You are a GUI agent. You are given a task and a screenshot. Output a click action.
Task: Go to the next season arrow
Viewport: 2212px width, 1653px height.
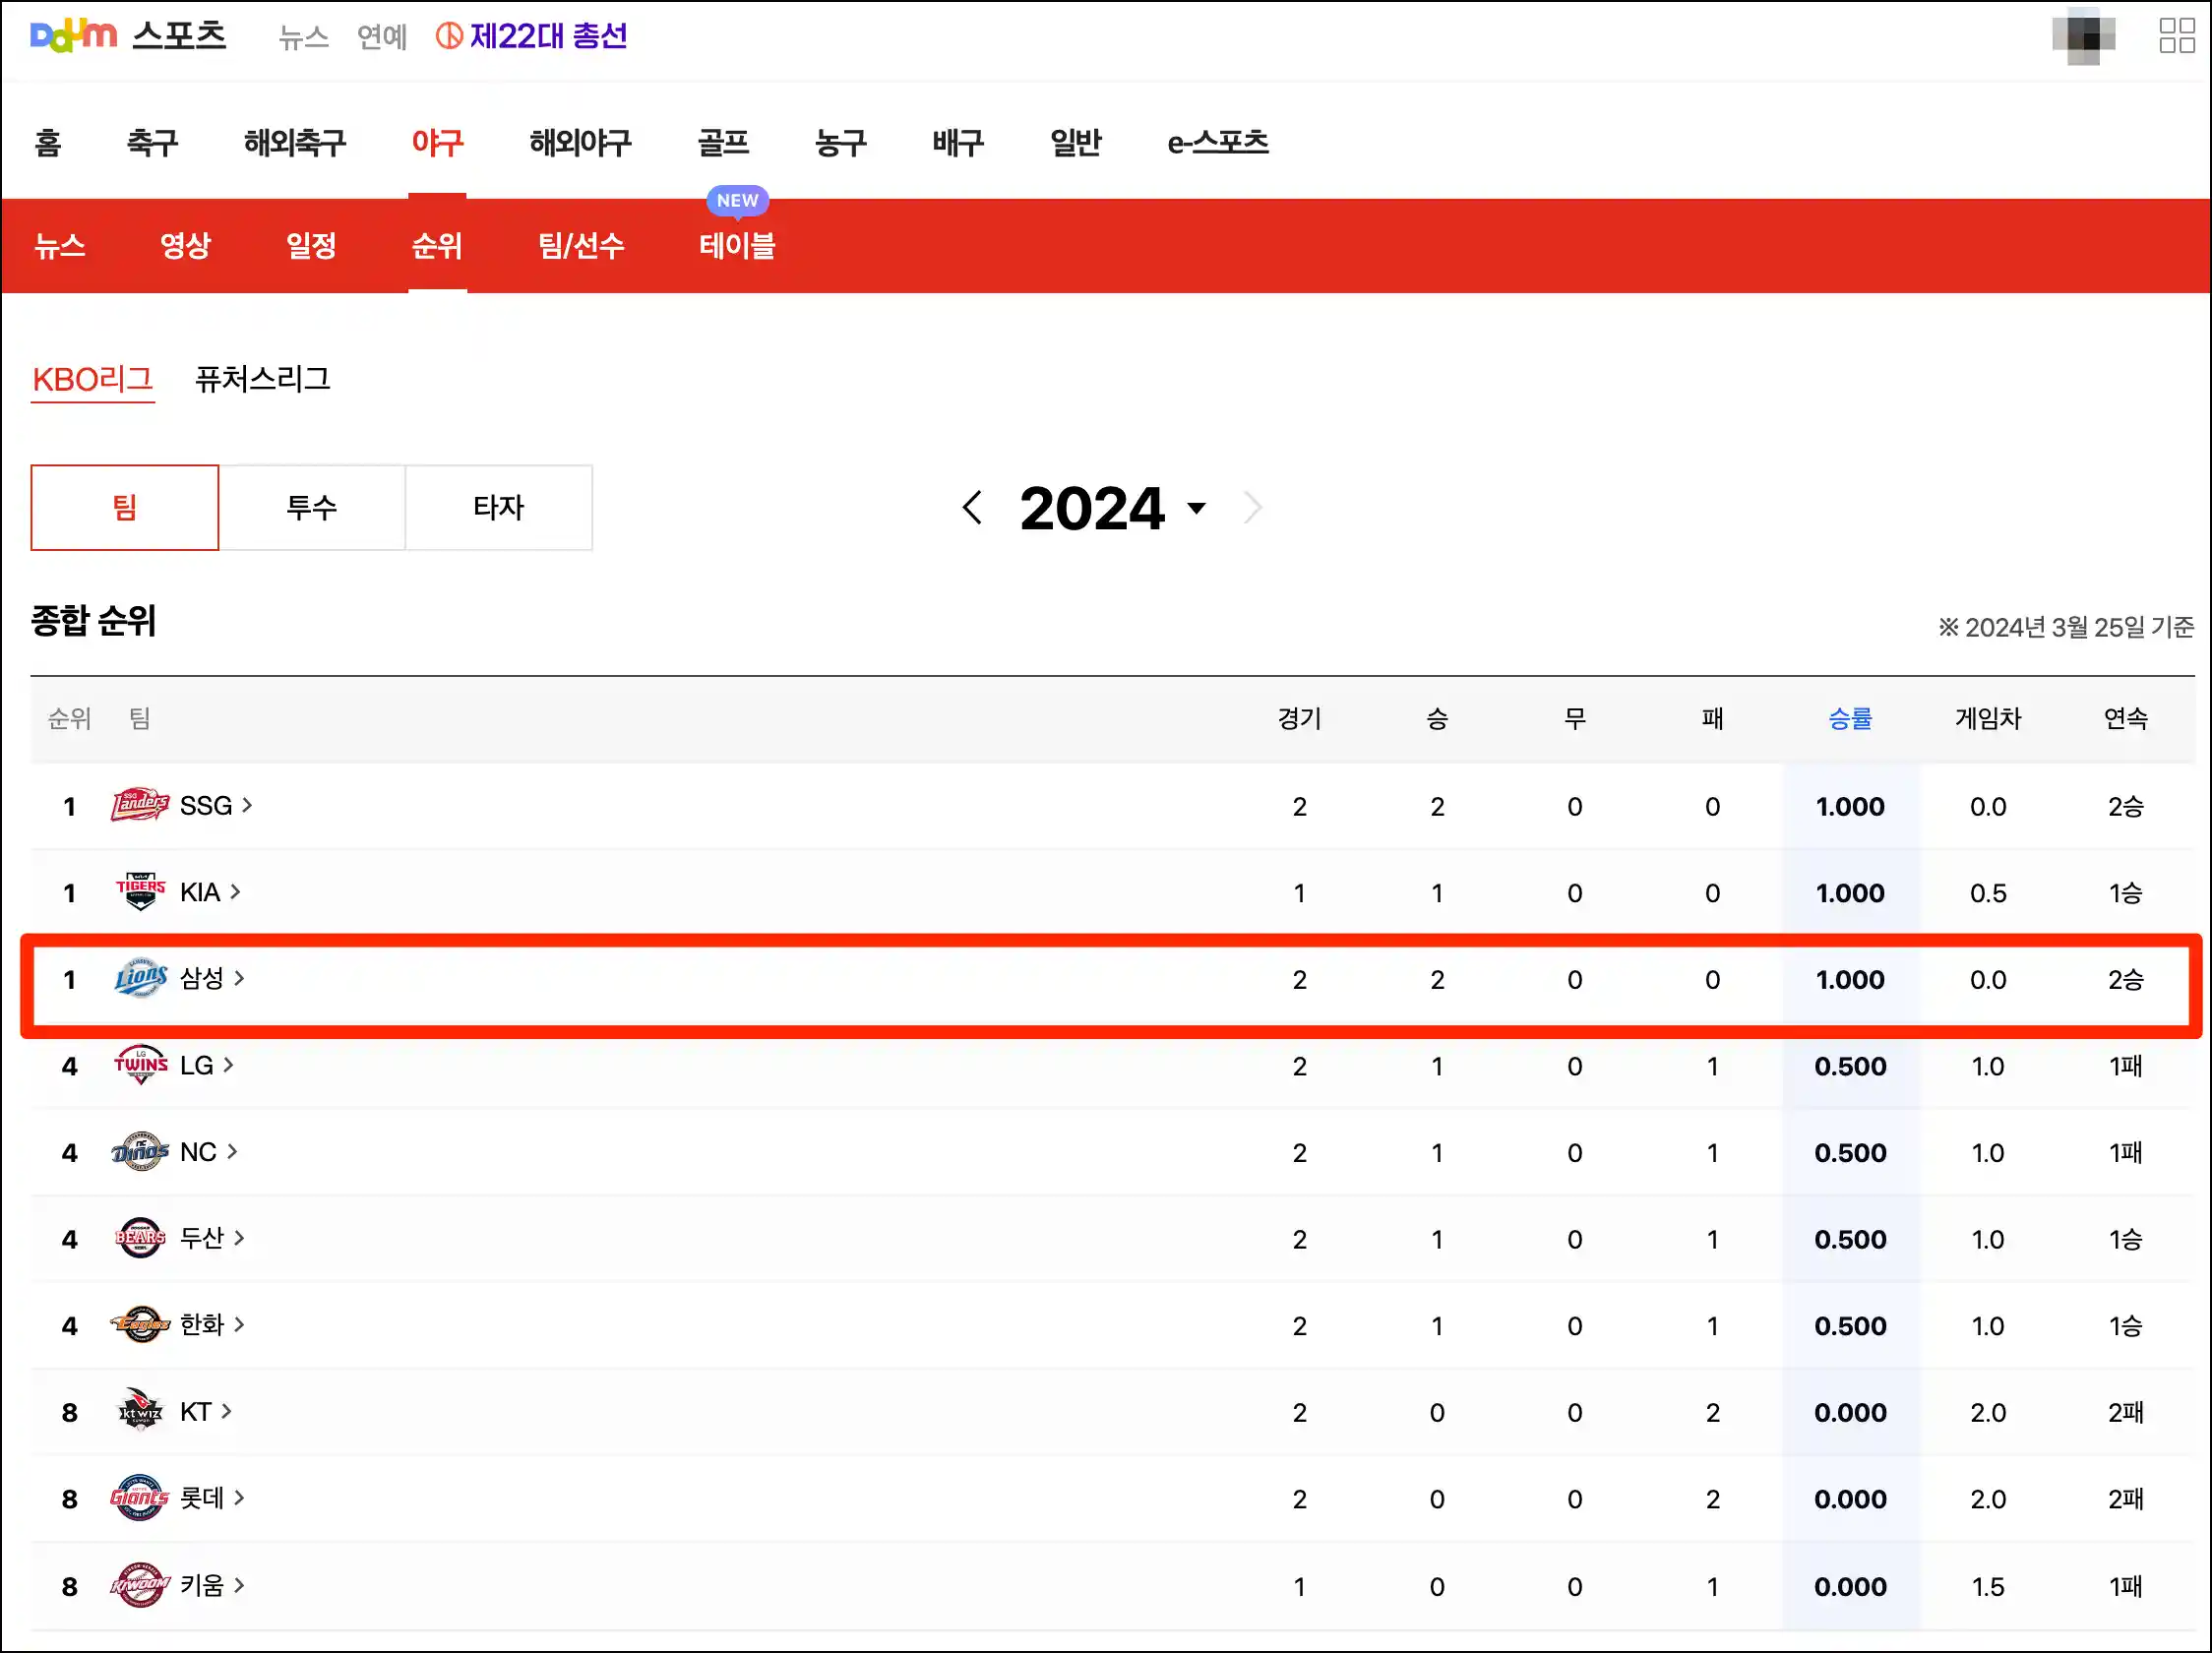click(x=1253, y=507)
